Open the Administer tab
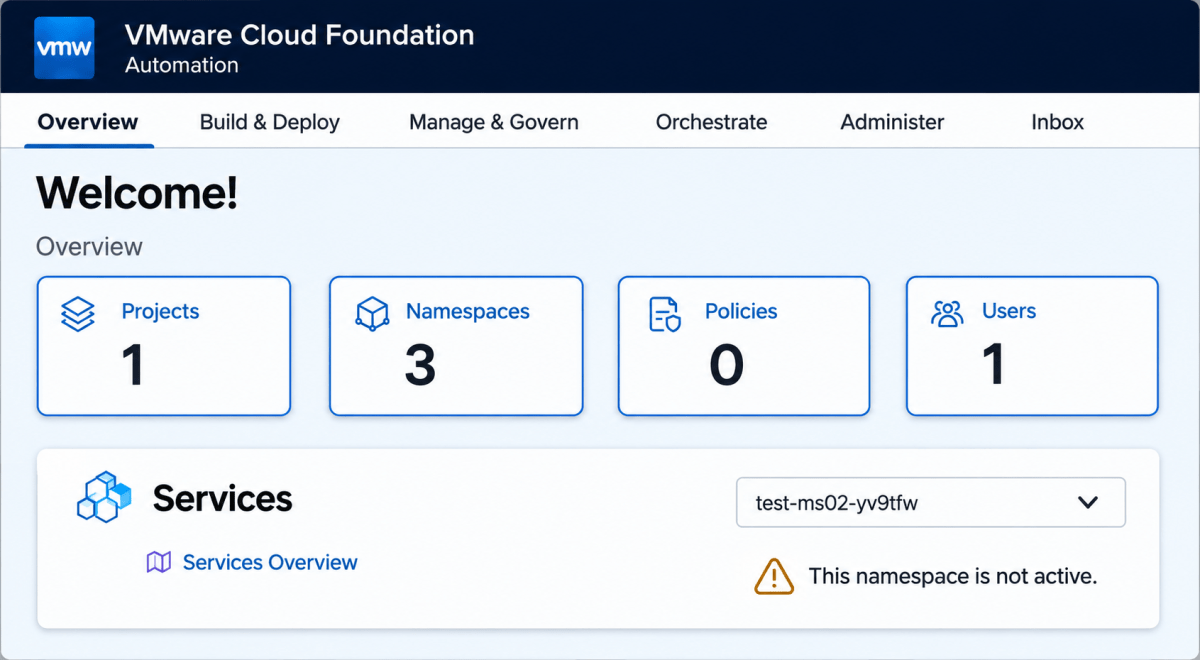1200x660 pixels. (x=892, y=122)
